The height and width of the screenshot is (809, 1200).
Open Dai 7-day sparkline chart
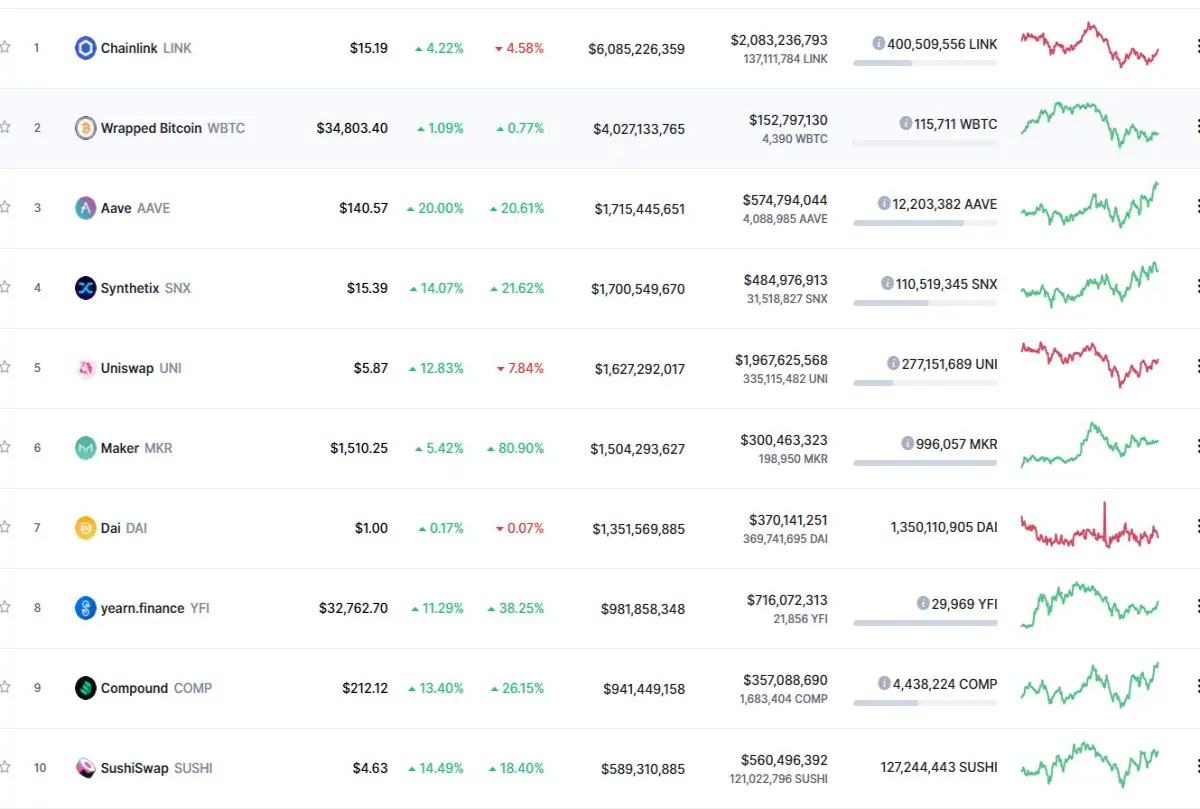tap(1090, 527)
